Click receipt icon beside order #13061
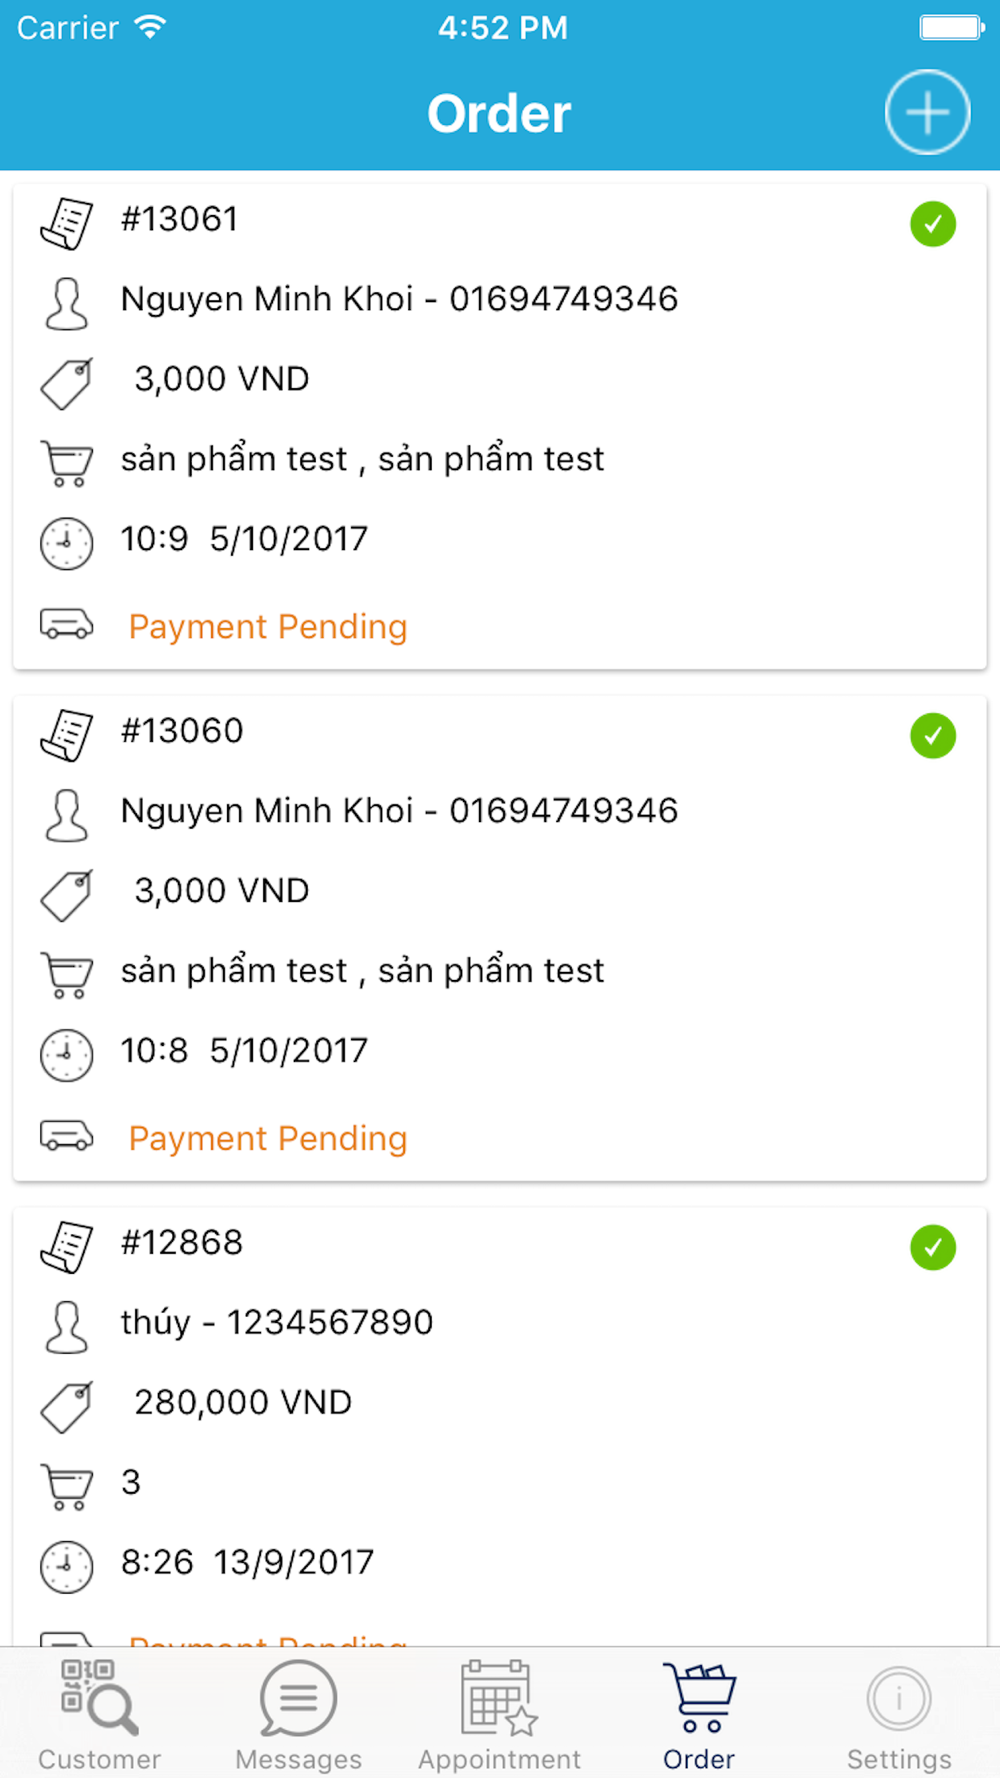 (66, 223)
